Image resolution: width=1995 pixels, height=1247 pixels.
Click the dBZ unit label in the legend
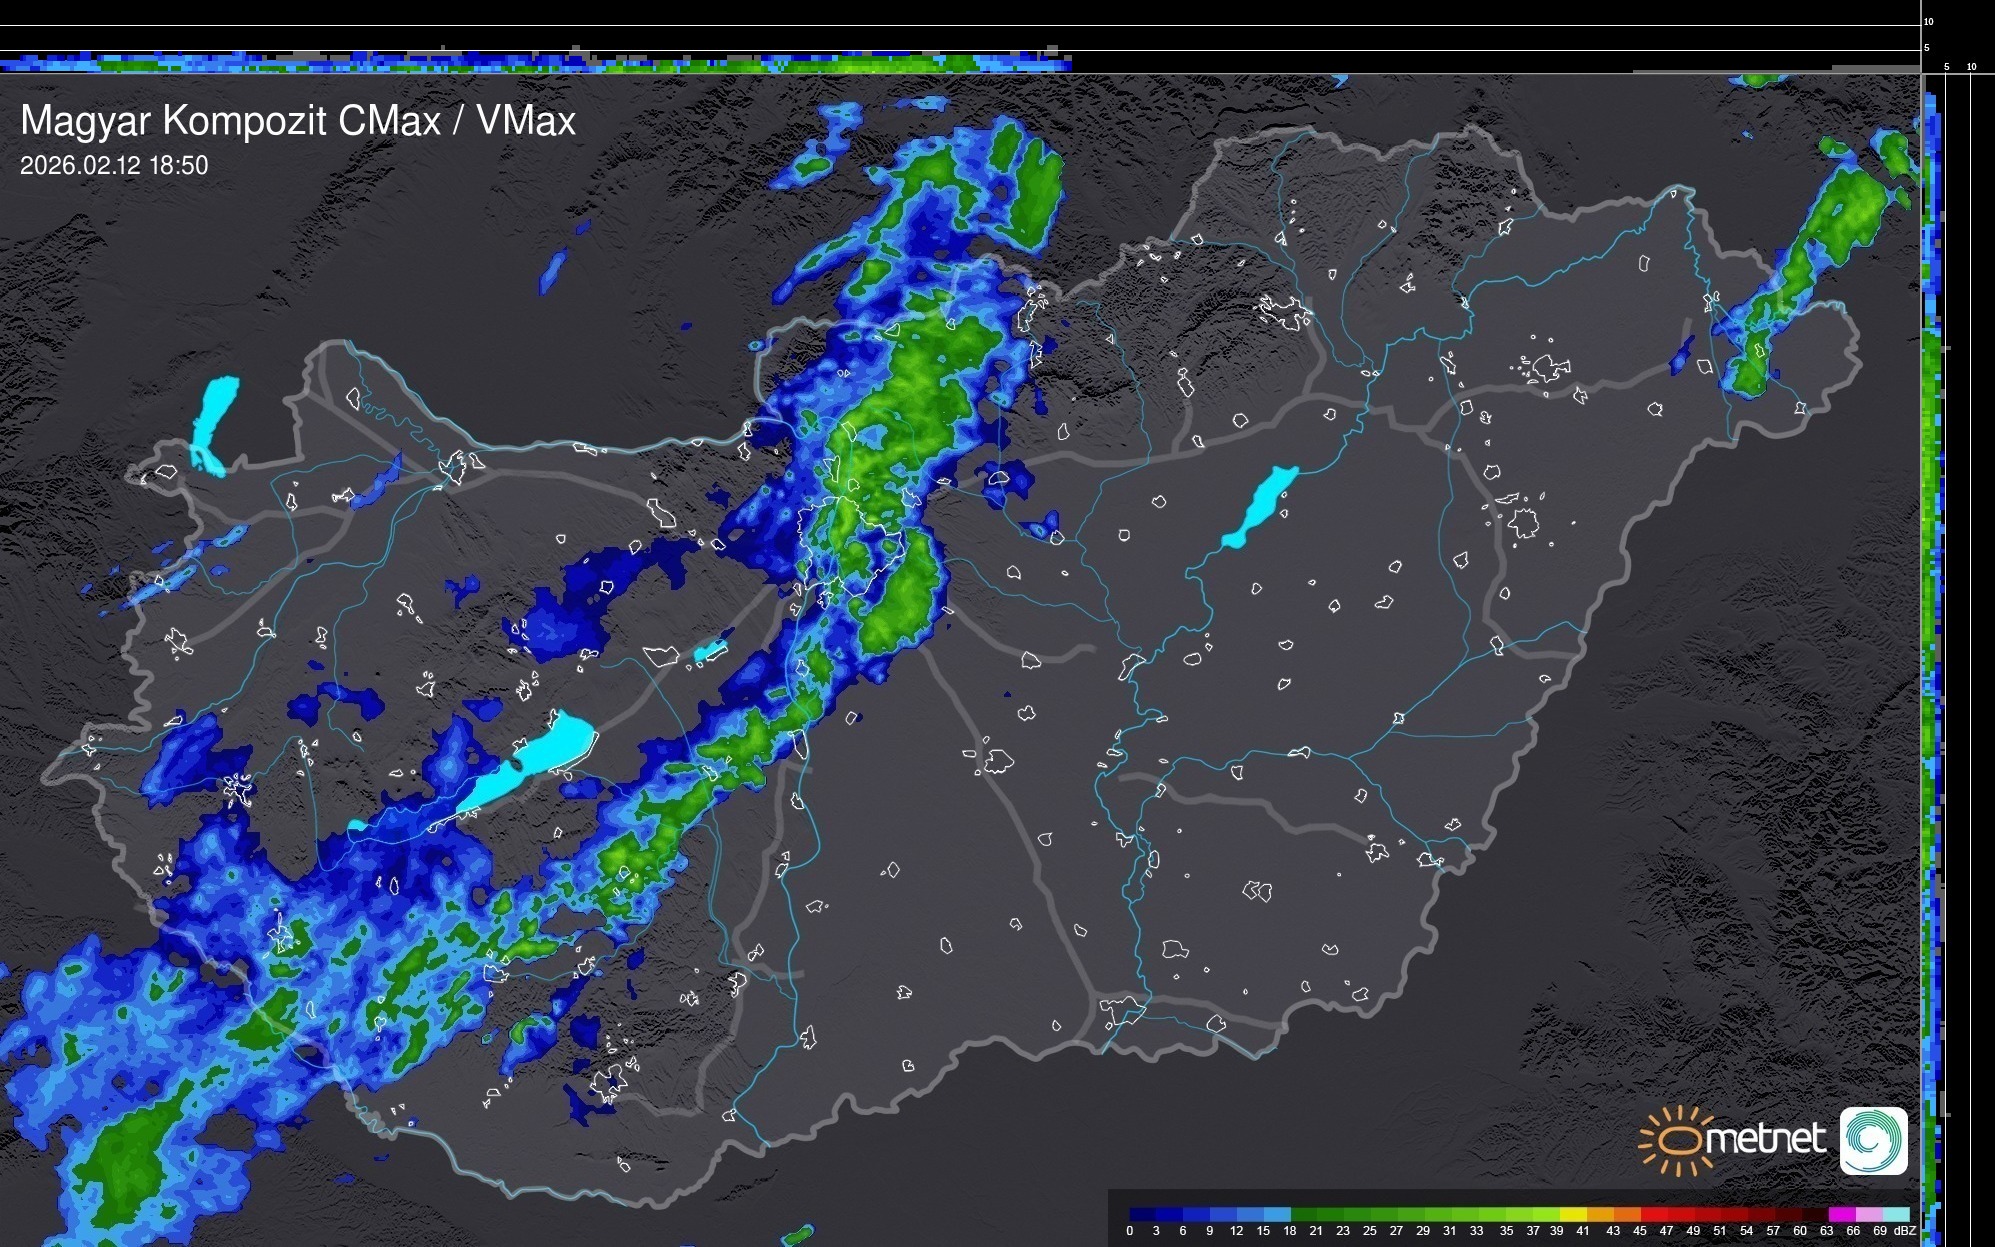pos(1905,1231)
